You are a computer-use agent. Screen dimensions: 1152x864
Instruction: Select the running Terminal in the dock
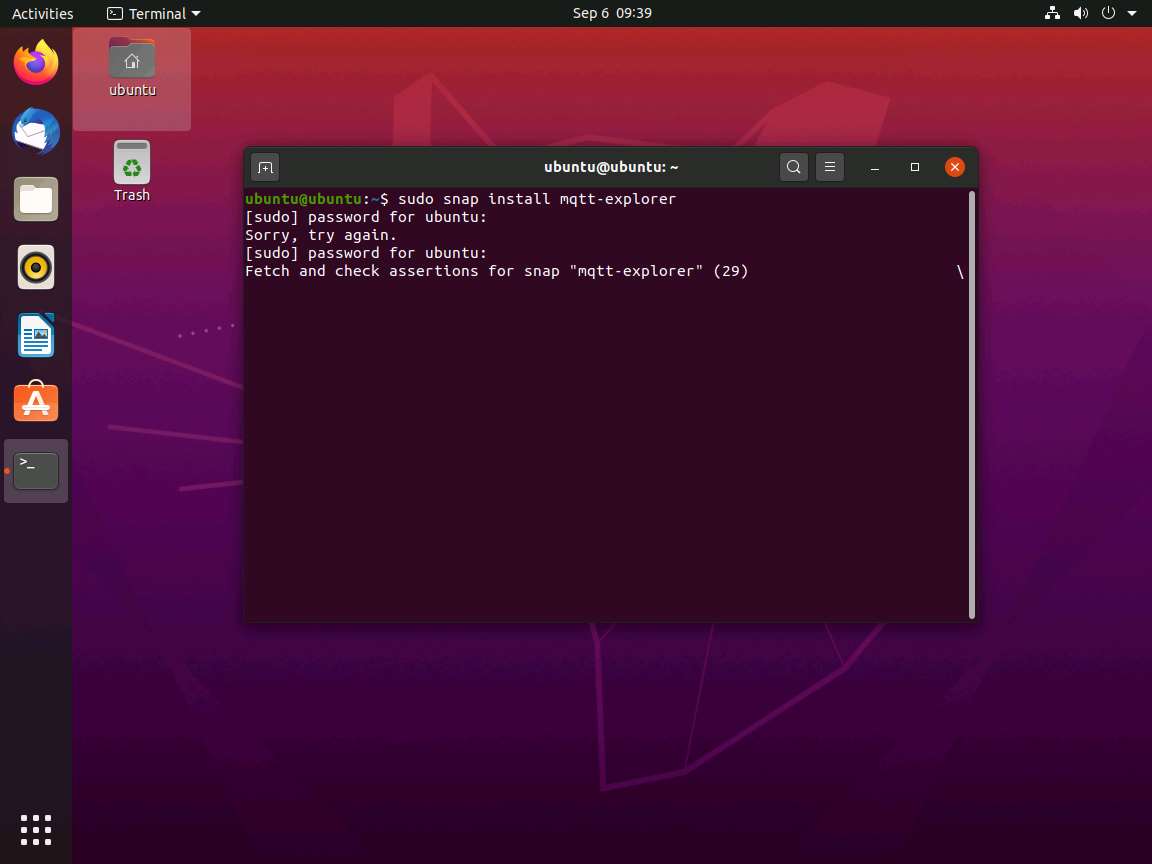pyautogui.click(x=36, y=470)
